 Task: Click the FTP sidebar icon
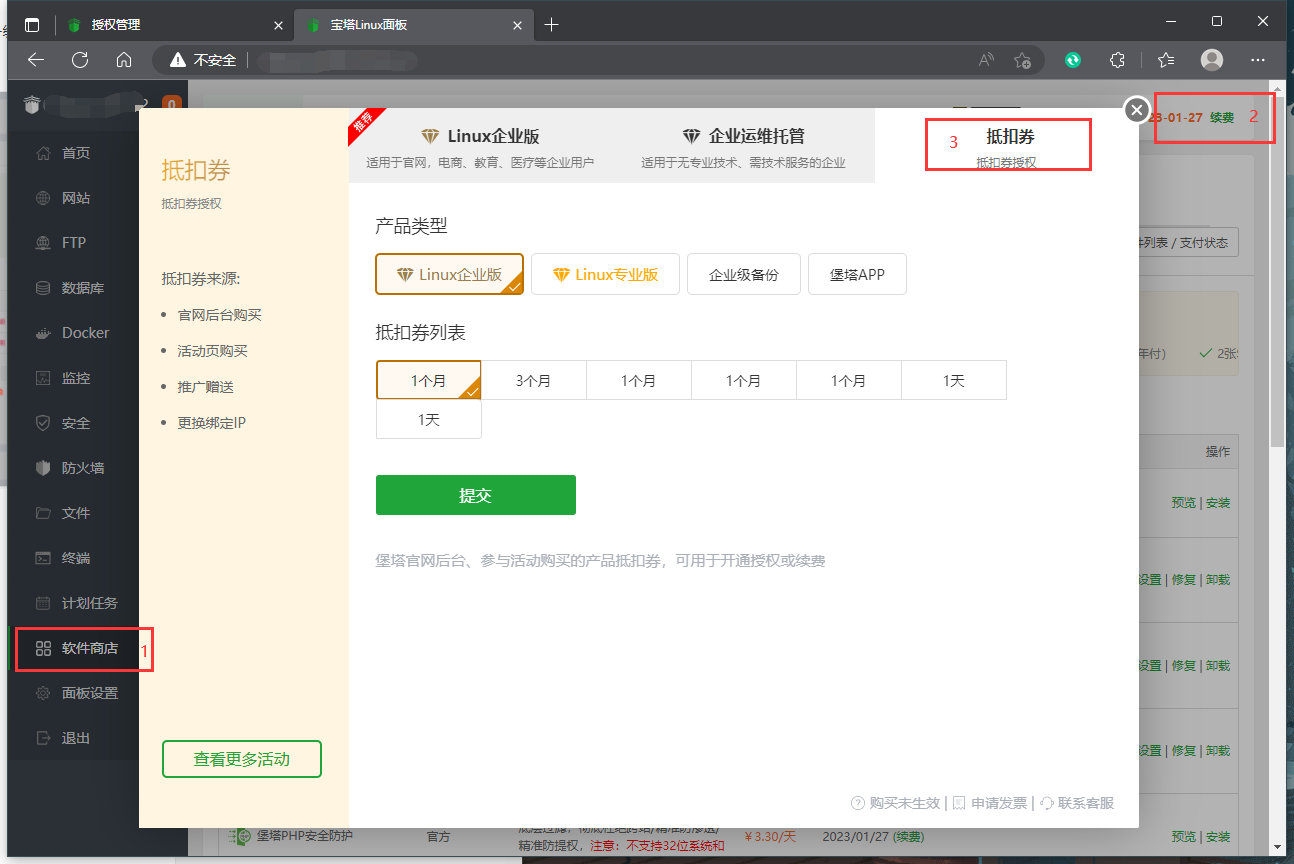pos(43,243)
